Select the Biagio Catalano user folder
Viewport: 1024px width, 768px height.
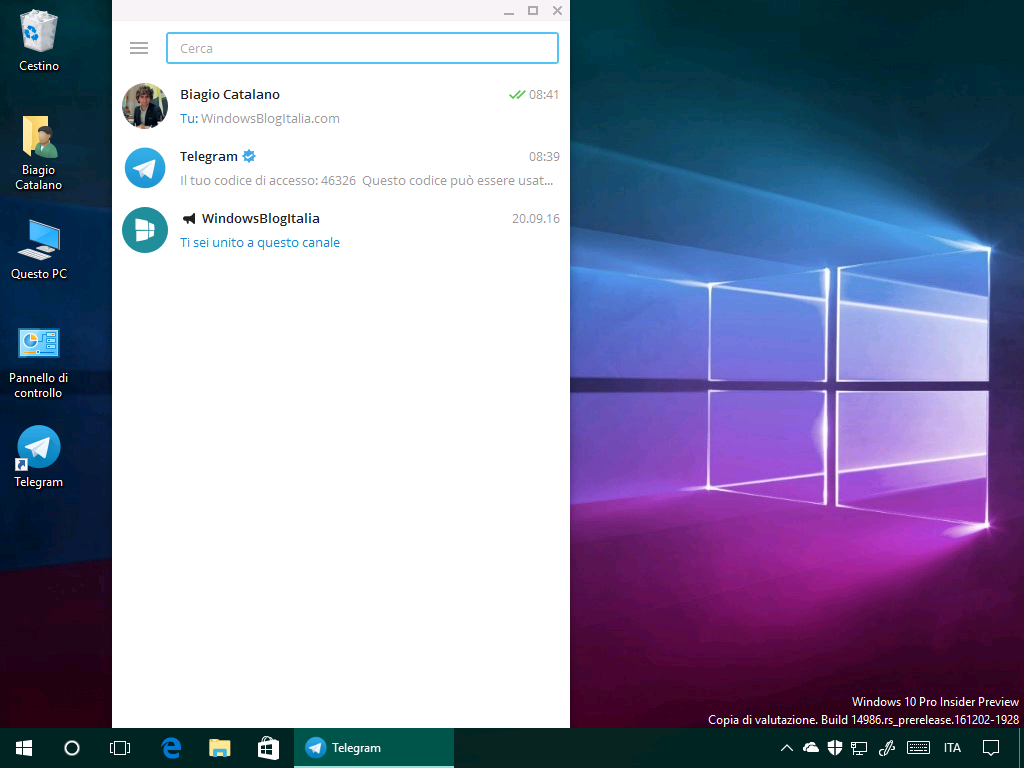(39, 153)
